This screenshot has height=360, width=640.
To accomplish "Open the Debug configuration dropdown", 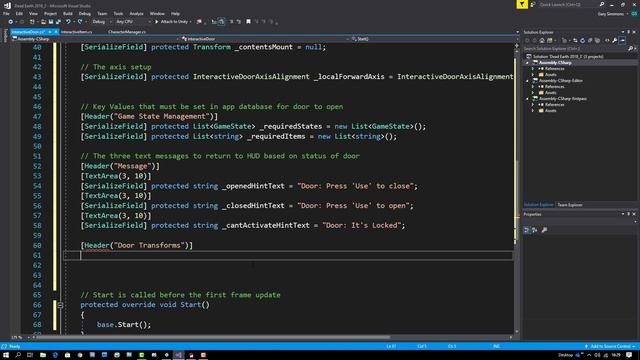I will 100,22.
